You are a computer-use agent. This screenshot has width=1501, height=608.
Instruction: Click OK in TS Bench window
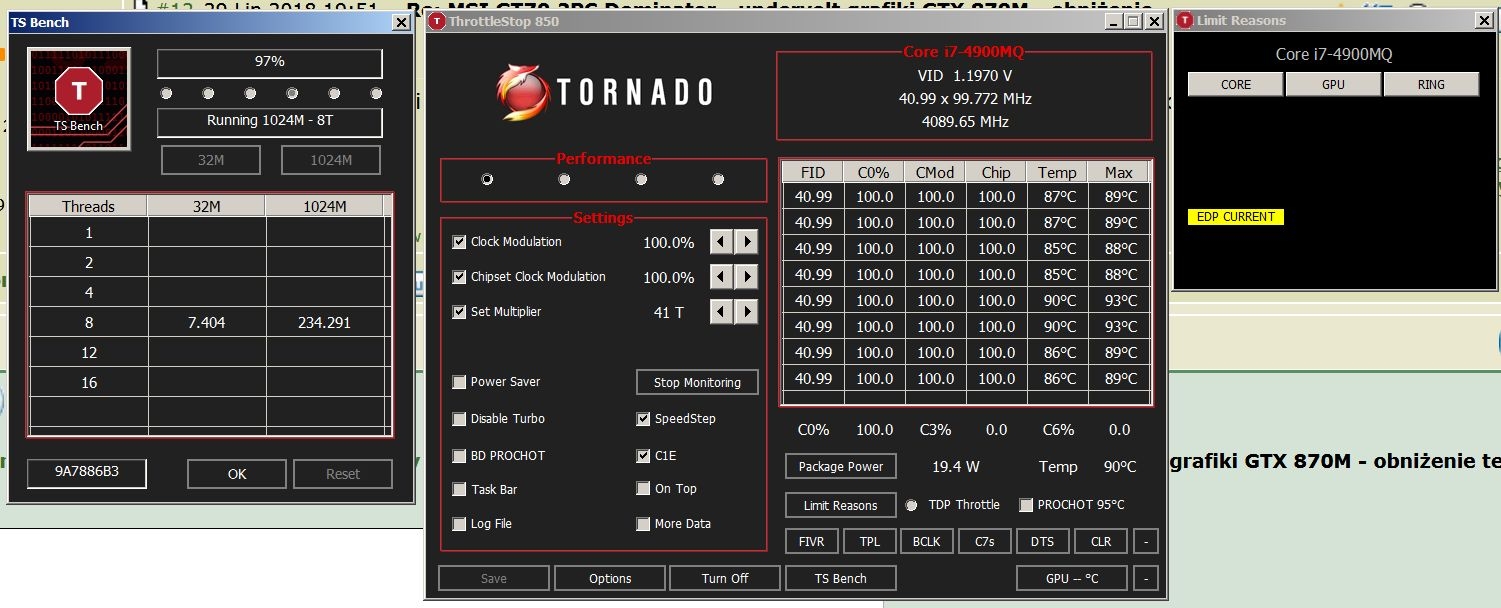point(237,474)
